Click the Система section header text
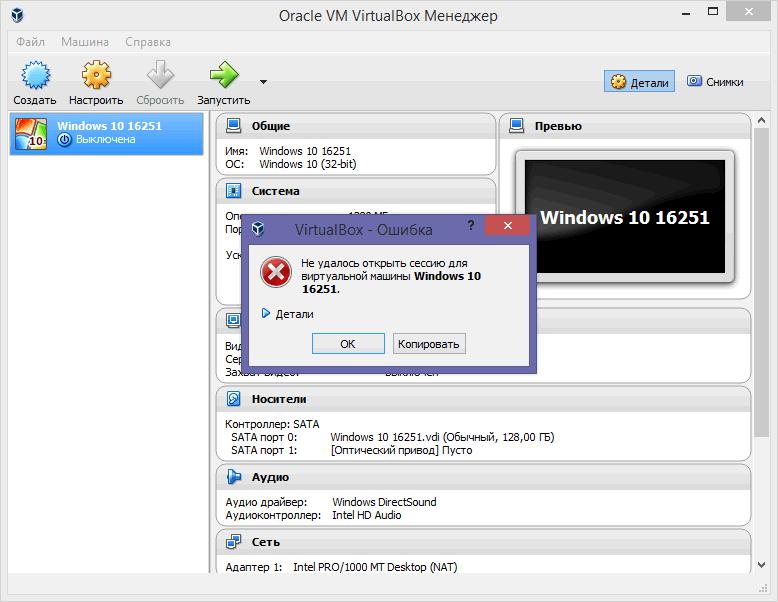This screenshot has width=778, height=602. [275, 191]
